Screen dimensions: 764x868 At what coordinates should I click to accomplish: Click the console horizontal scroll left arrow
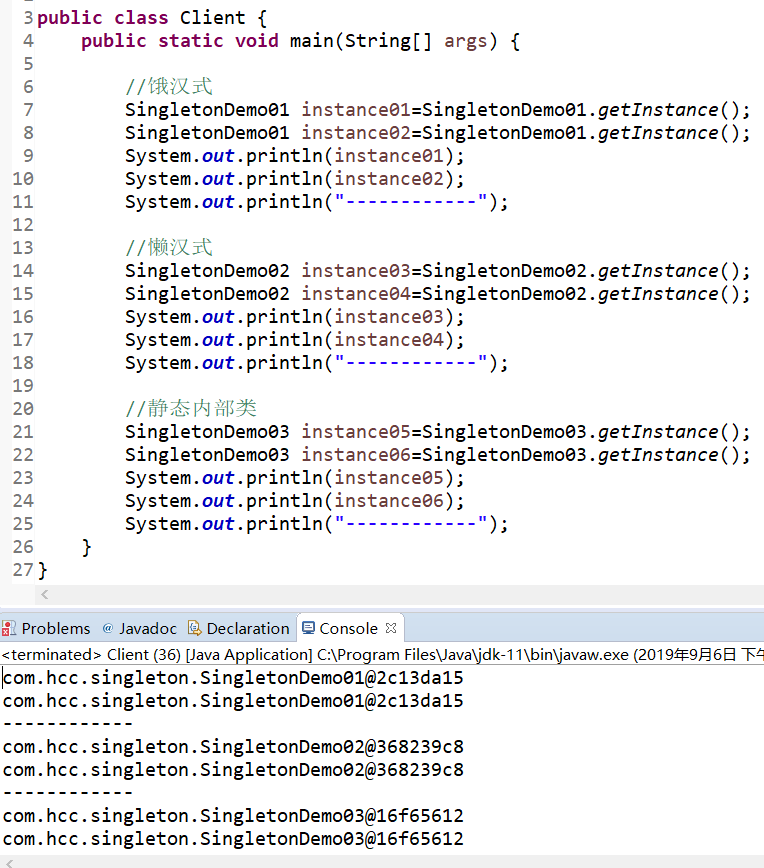click(9, 862)
